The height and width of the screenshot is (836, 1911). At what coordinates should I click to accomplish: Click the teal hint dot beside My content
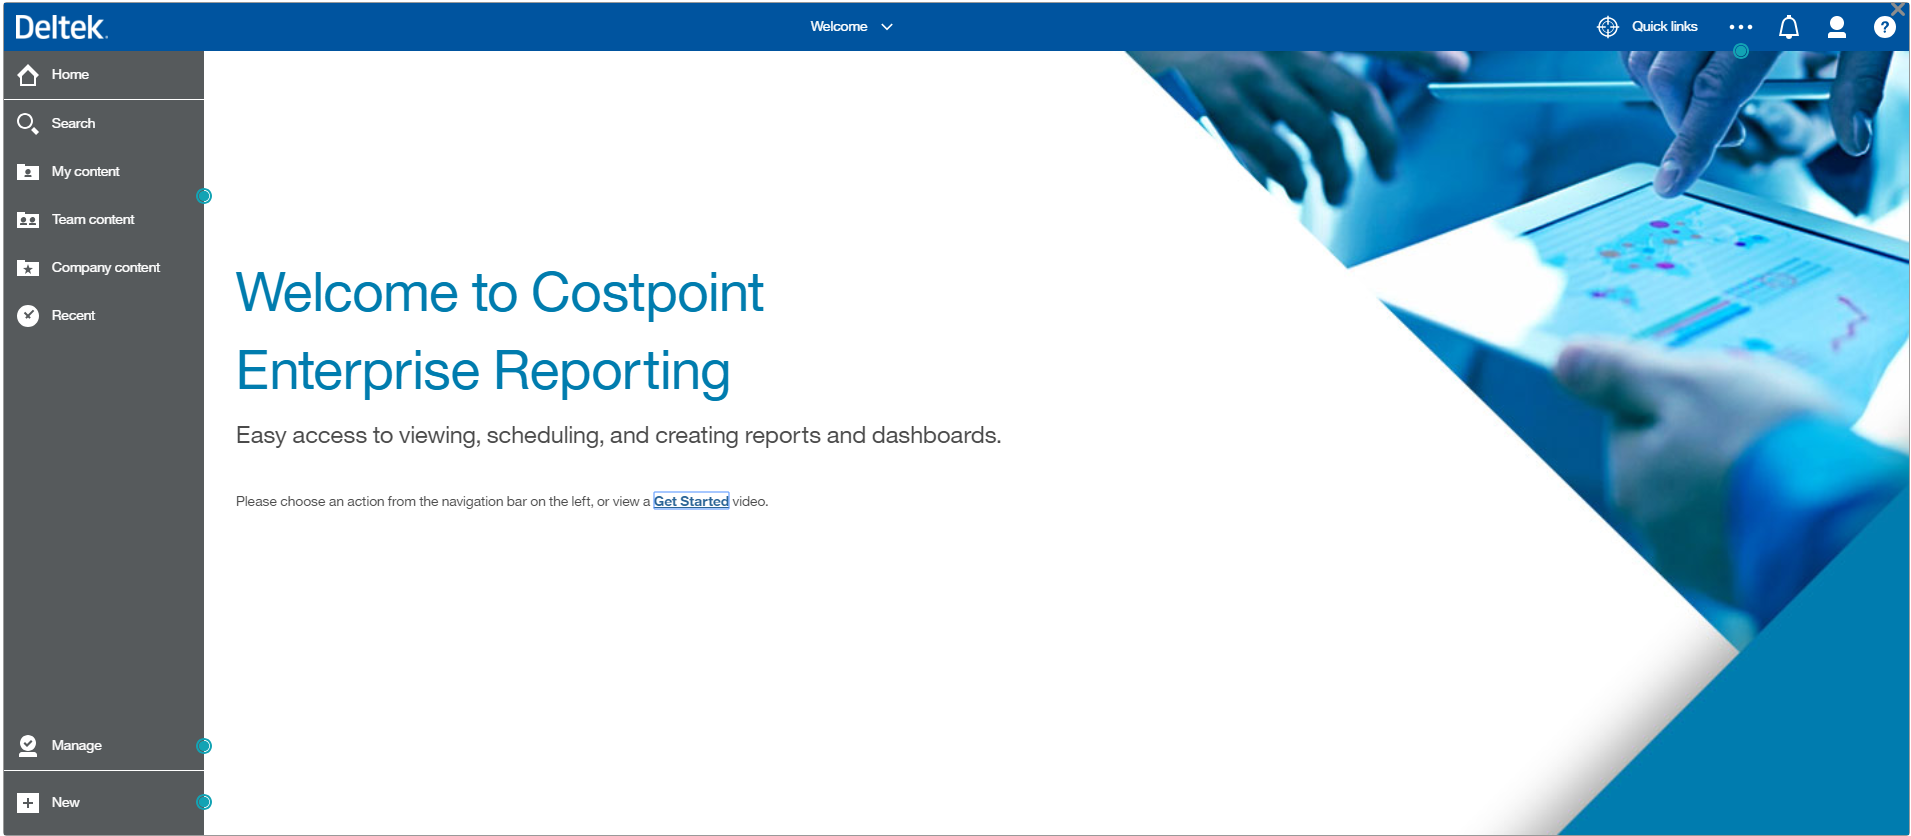coord(204,196)
